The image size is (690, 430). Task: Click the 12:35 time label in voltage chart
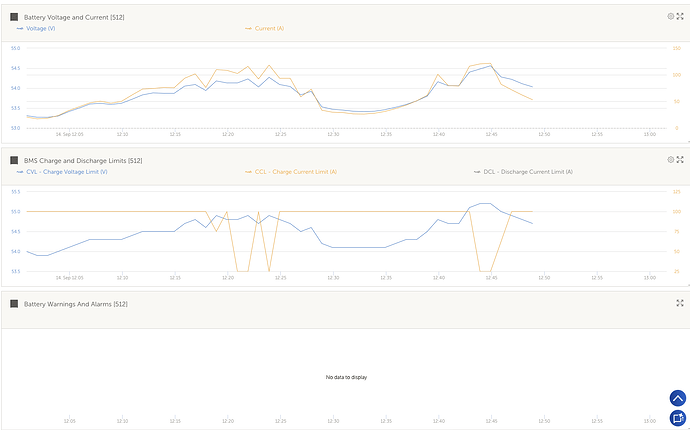point(386,134)
